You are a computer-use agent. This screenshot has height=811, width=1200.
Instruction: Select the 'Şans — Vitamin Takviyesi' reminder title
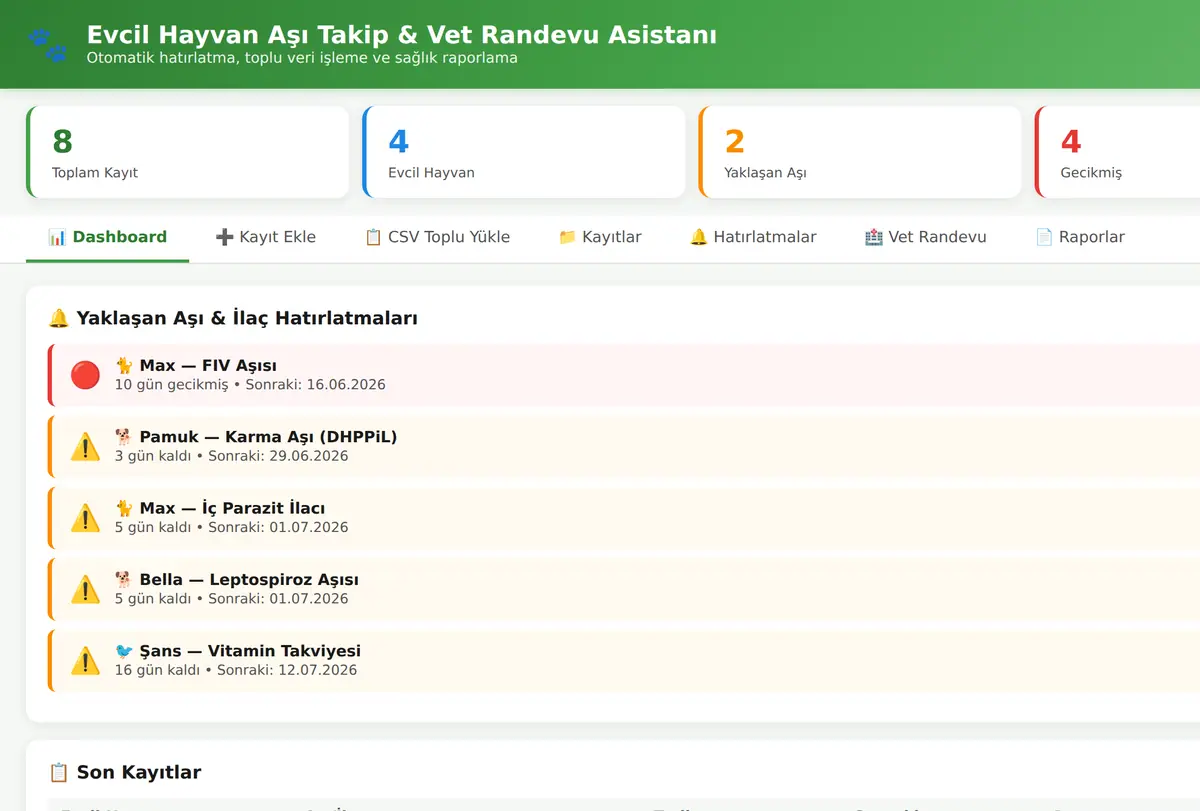click(238, 650)
